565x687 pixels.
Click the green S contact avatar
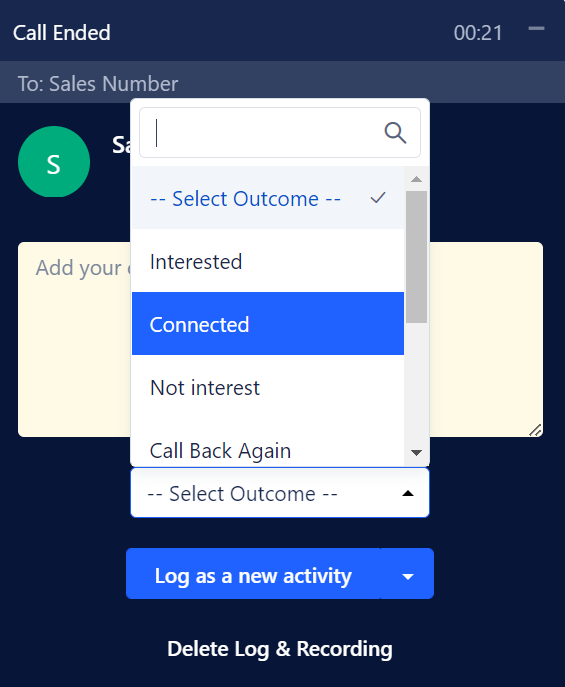[x=54, y=162]
